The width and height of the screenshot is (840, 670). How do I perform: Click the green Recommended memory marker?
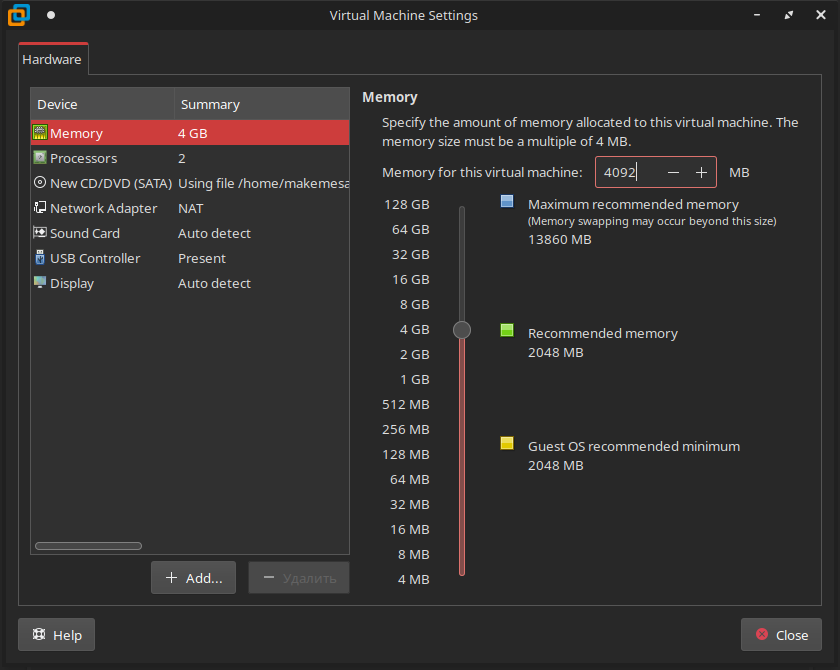click(x=507, y=330)
